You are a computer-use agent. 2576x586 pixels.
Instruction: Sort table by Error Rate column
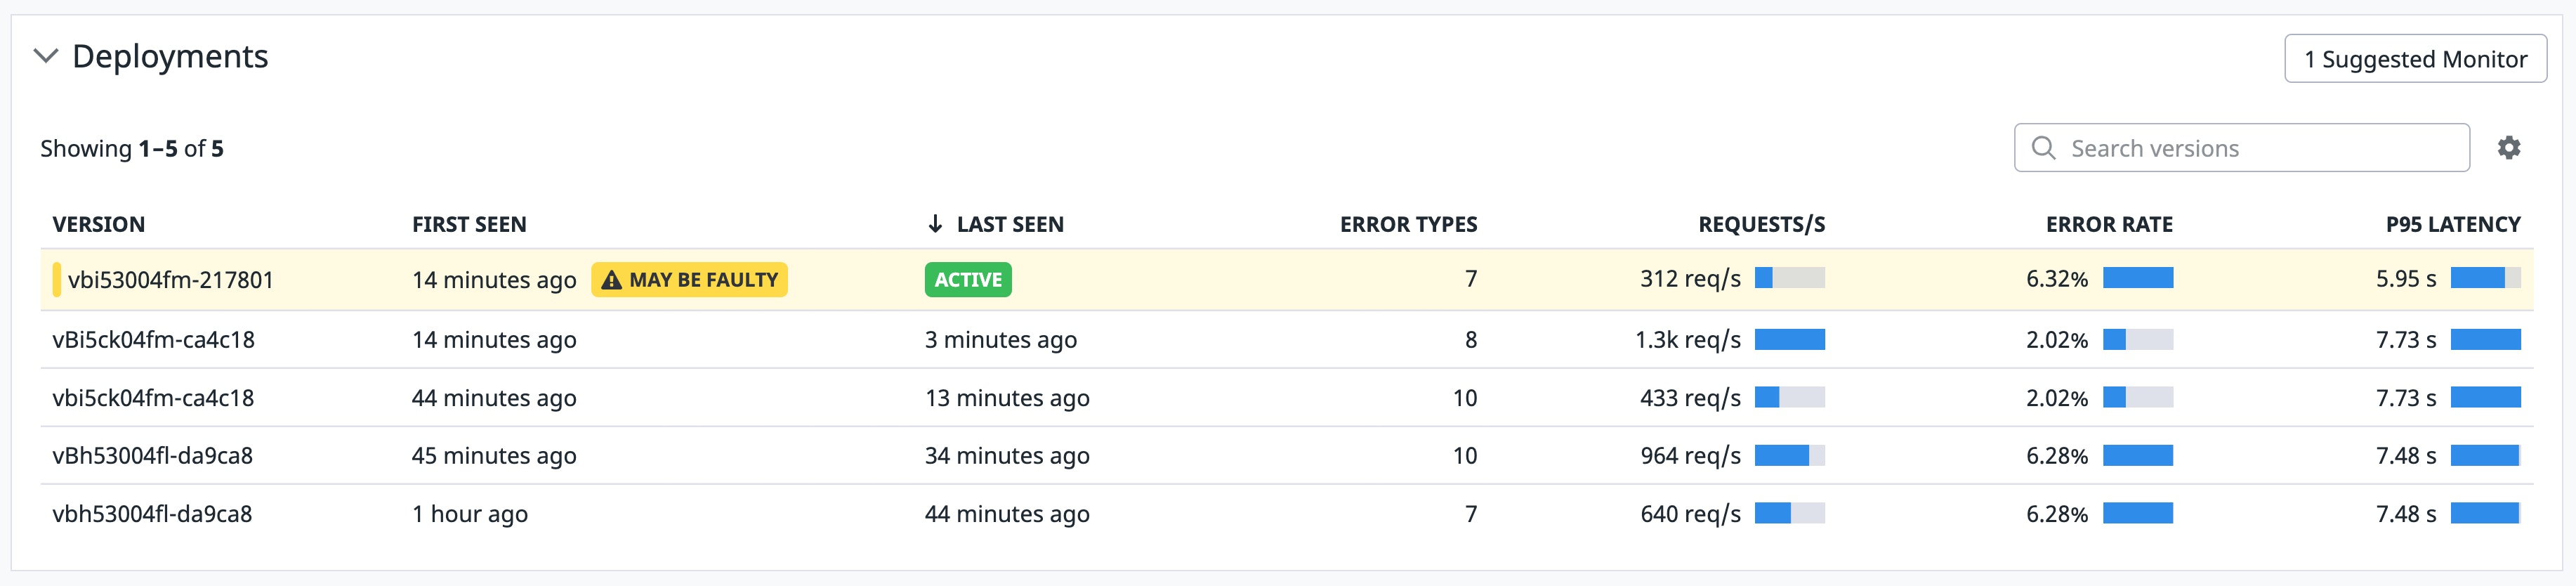coord(2108,224)
